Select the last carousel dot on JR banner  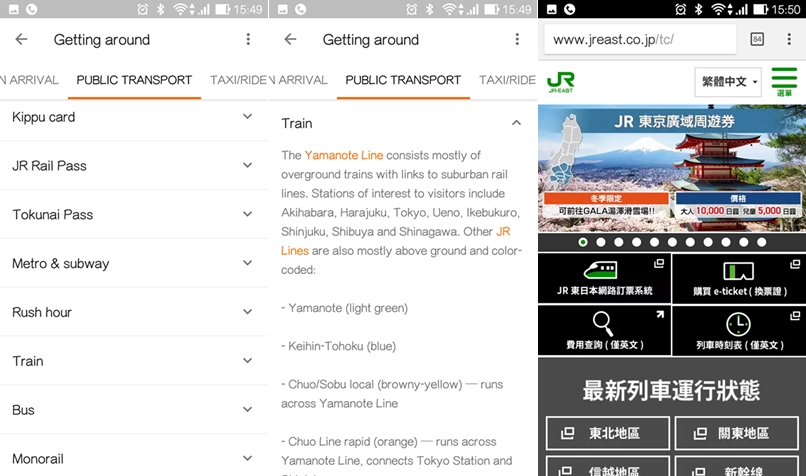761,242
